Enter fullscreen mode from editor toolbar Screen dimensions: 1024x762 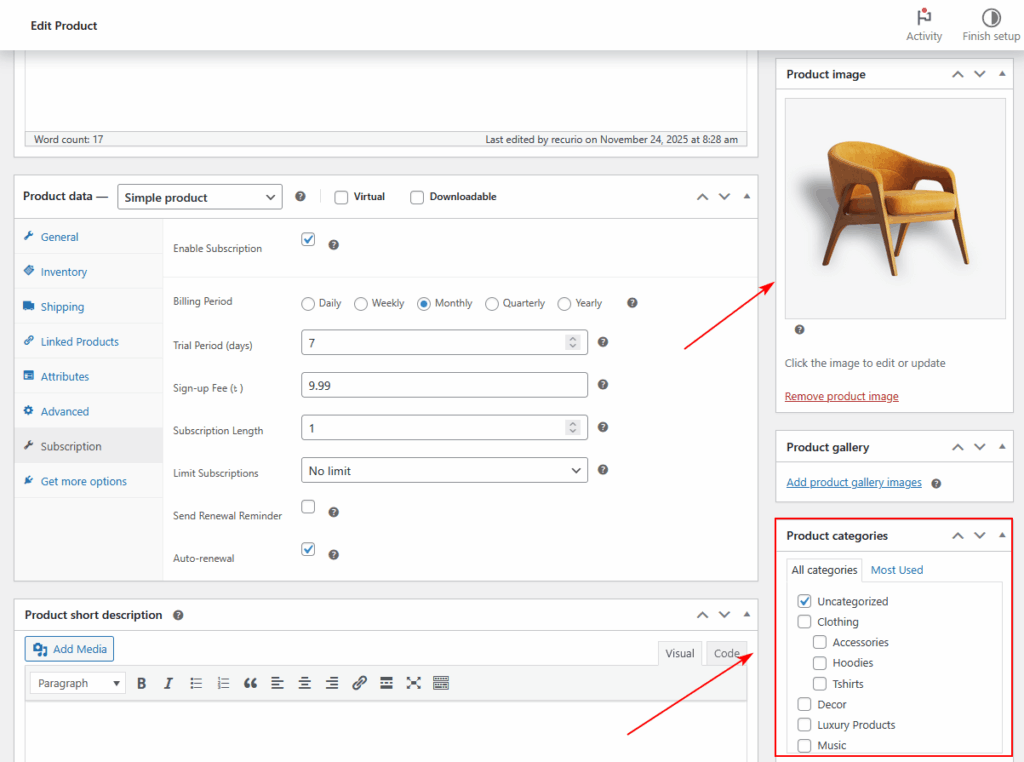tap(412, 683)
